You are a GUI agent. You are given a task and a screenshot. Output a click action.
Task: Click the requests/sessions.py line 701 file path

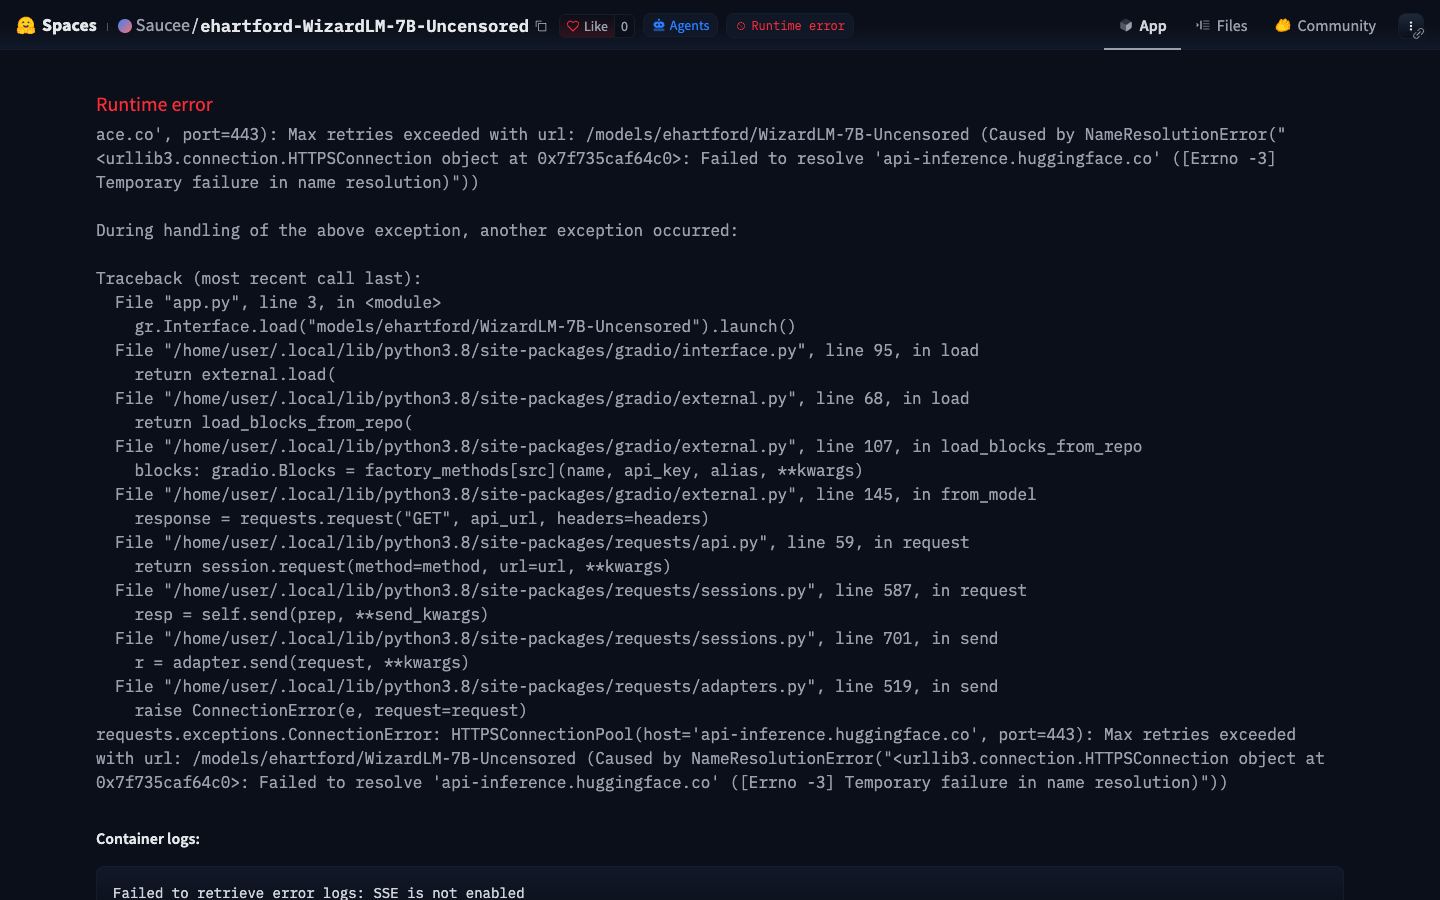pyautogui.click(x=556, y=638)
